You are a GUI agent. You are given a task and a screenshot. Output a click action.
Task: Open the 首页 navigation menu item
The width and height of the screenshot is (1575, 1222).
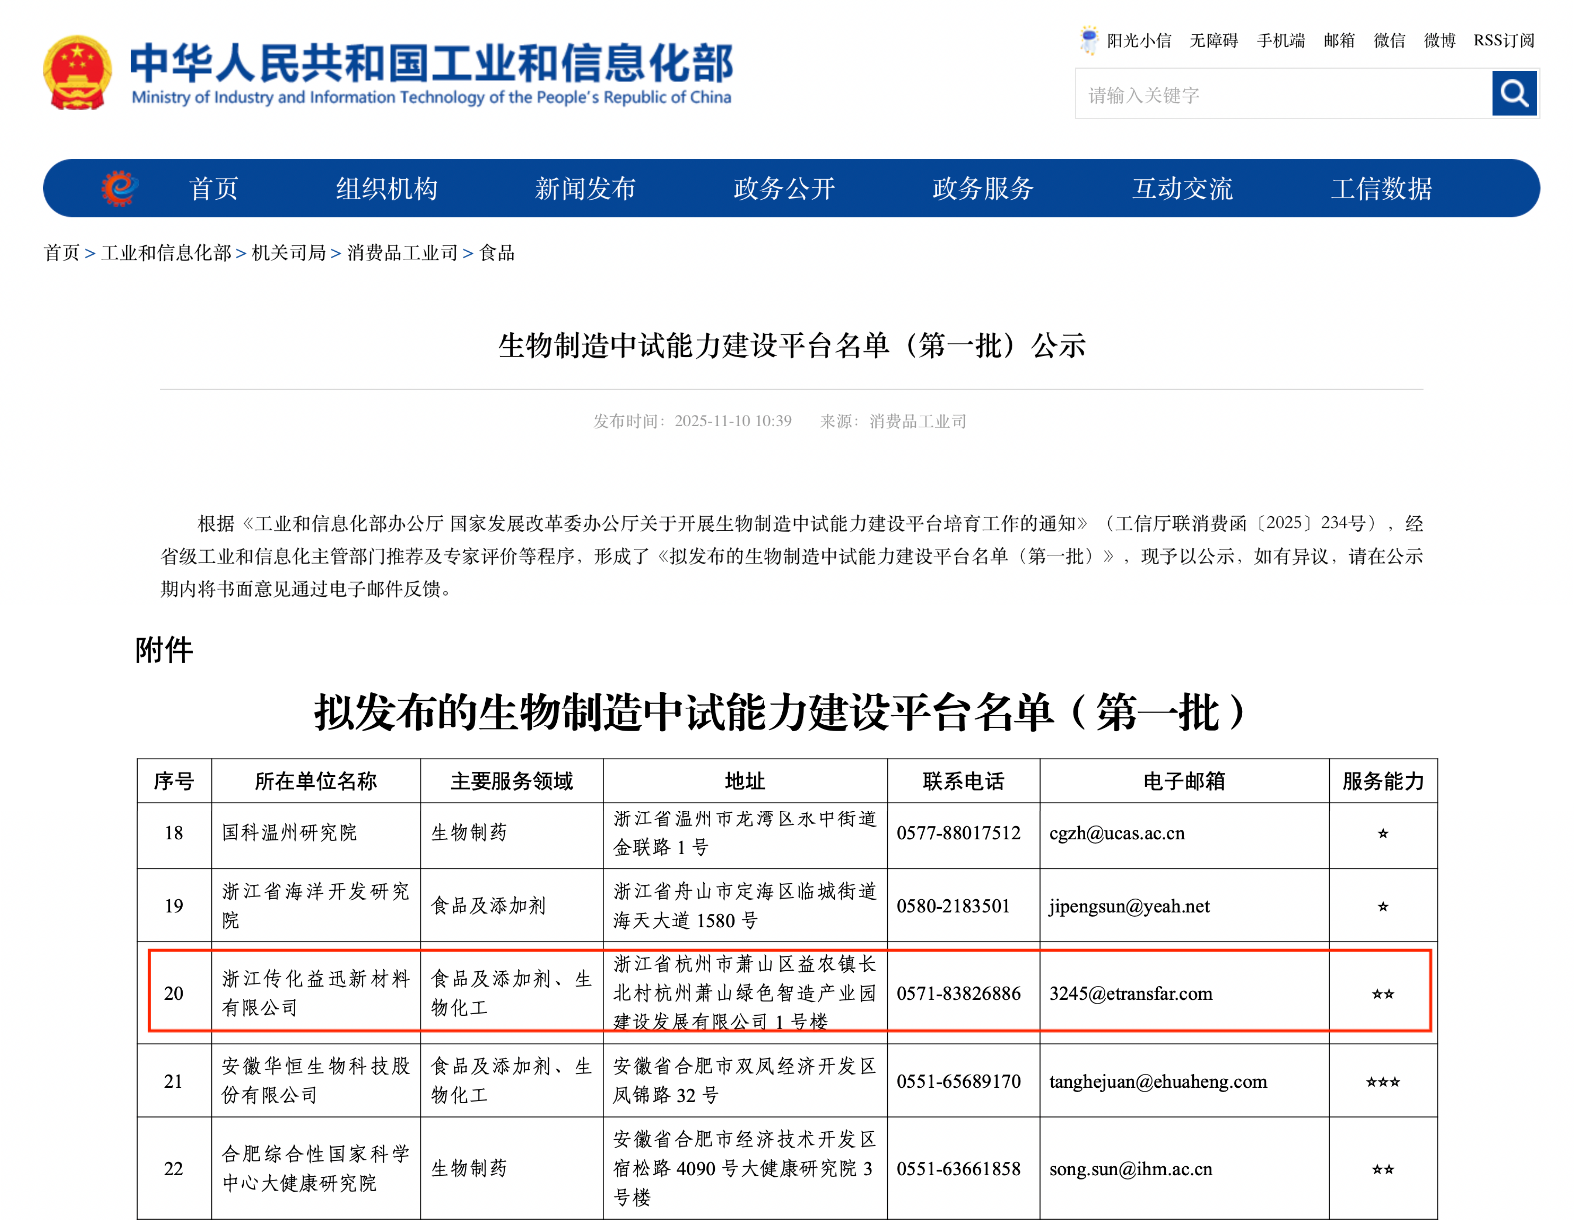(x=214, y=189)
